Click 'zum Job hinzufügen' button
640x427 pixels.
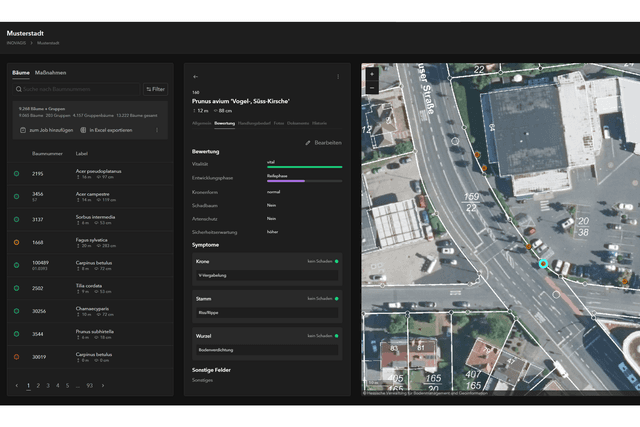pos(44,130)
